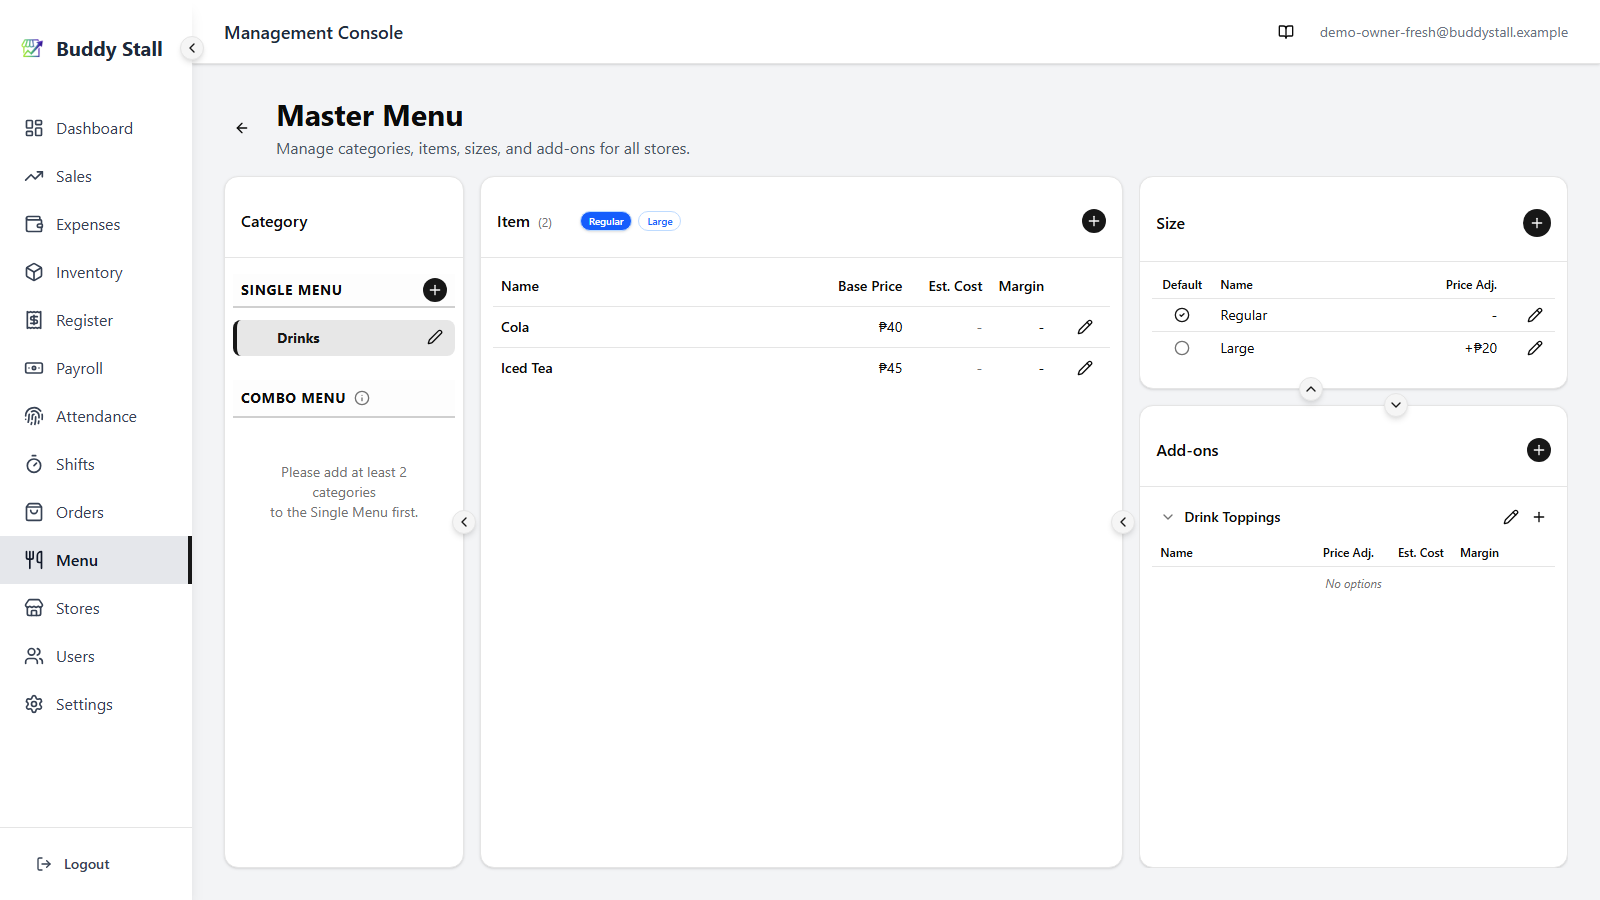Add a new size option
This screenshot has height=900, width=1600.
click(1537, 223)
